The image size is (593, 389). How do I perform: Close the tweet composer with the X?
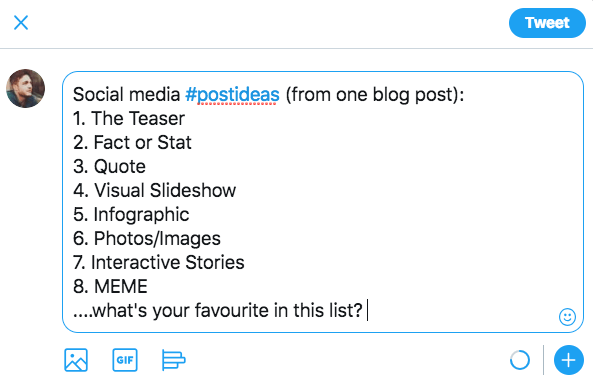pyautogui.click(x=21, y=23)
